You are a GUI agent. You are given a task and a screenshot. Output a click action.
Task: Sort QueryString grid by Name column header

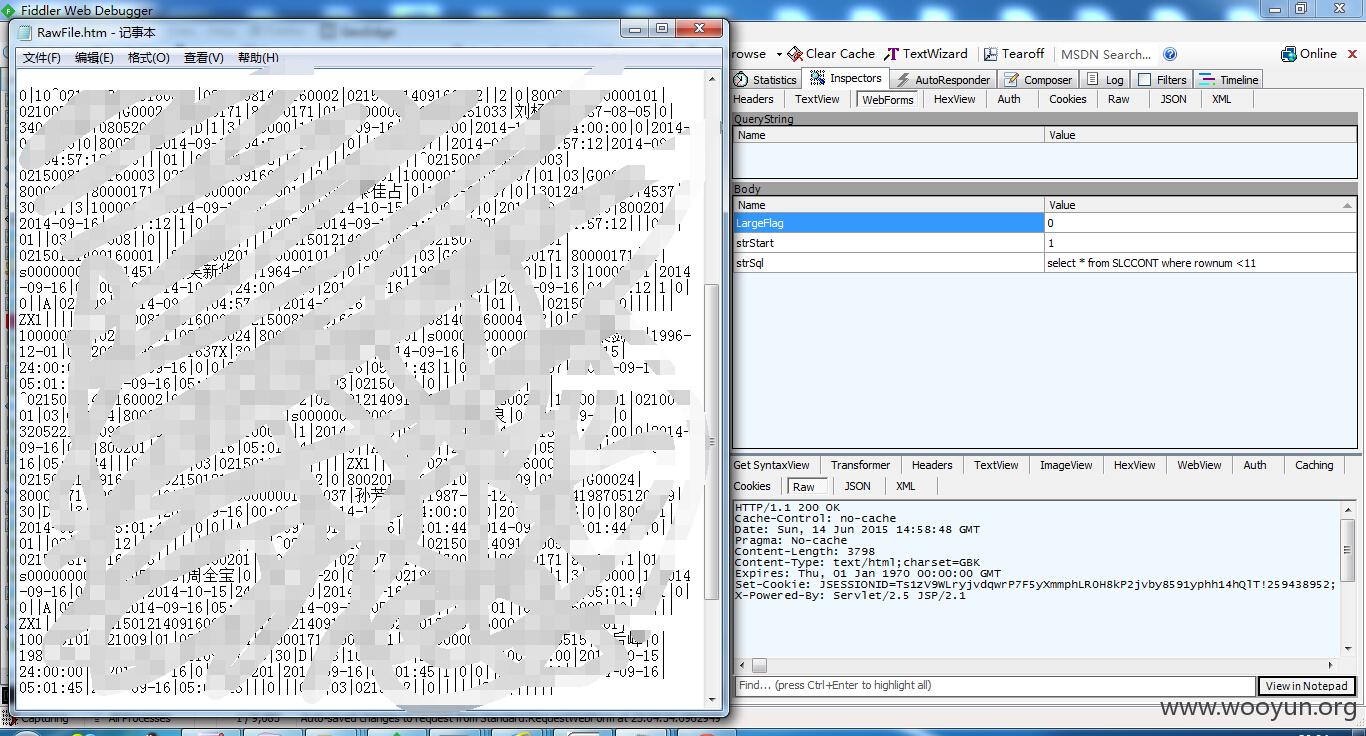tap(889, 135)
